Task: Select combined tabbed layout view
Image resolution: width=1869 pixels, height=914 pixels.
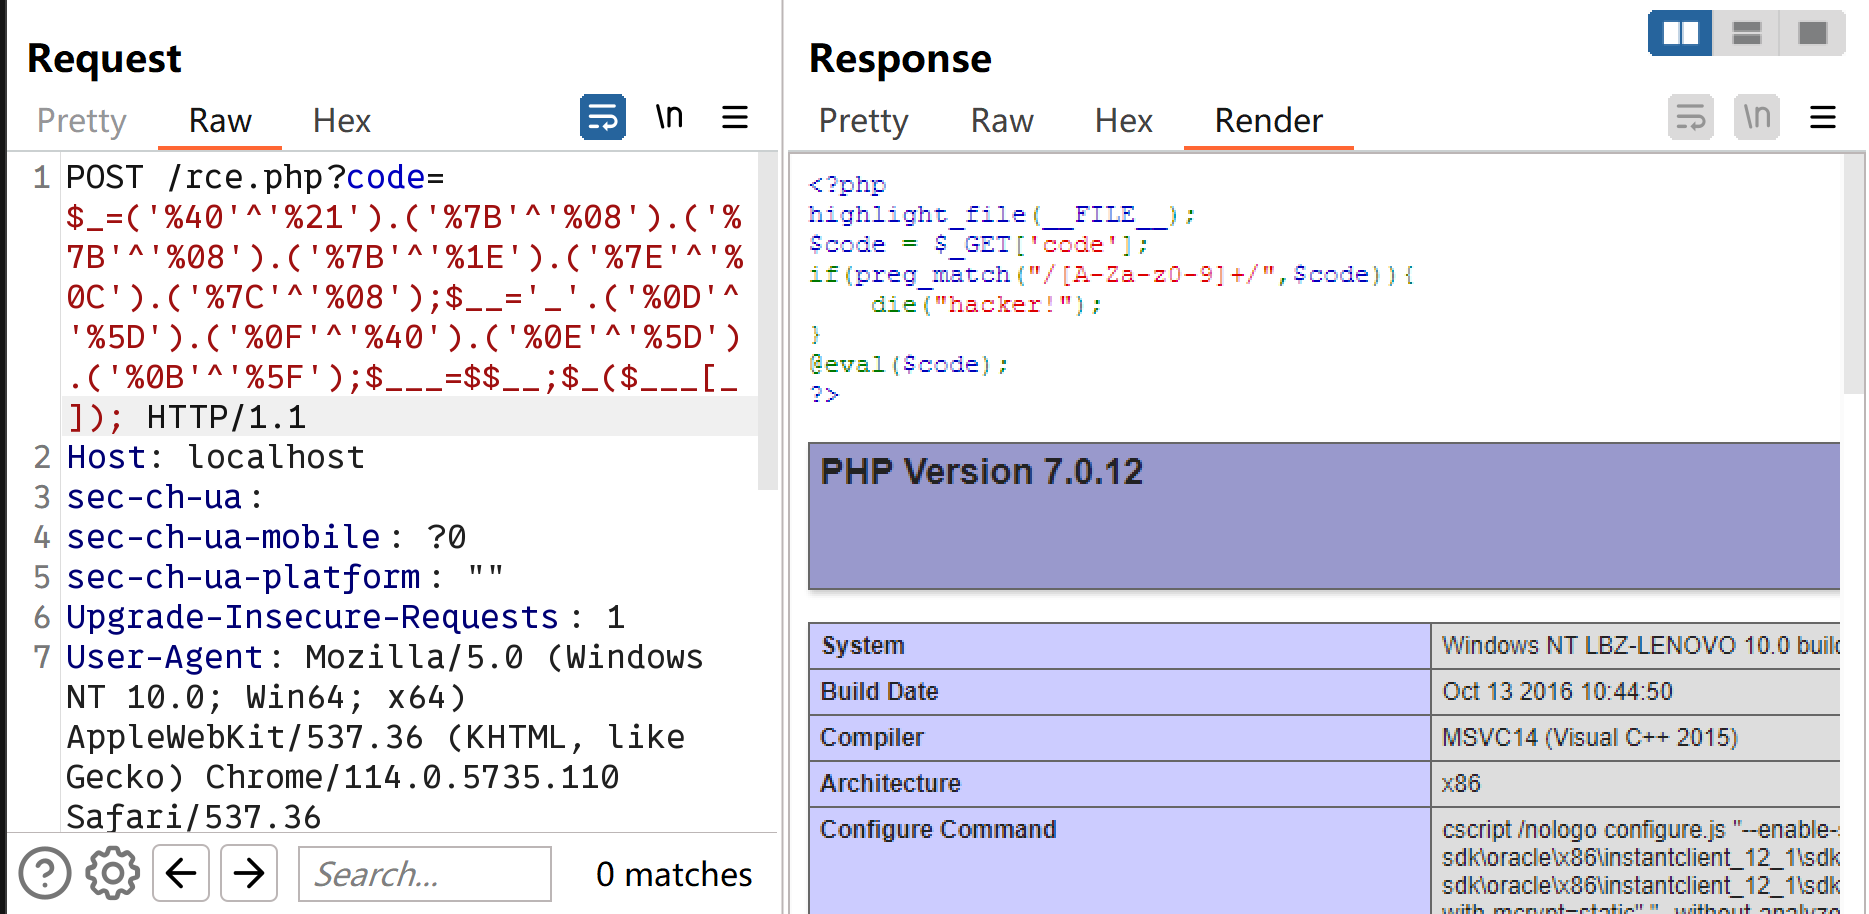Action: pos(1812,33)
